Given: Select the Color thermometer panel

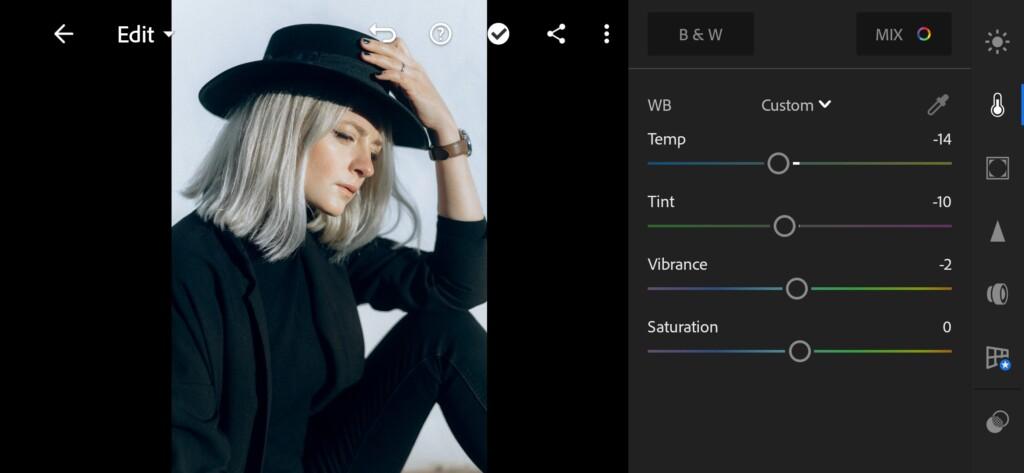Looking at the screenshot, I should coord(997,105).
